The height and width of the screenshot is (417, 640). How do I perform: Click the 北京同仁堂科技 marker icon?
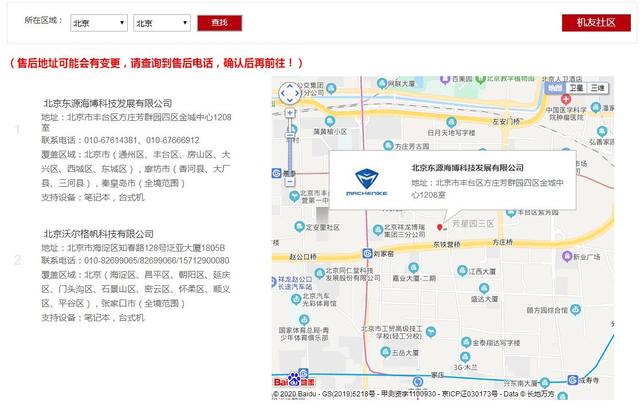(x=320, y=273)
